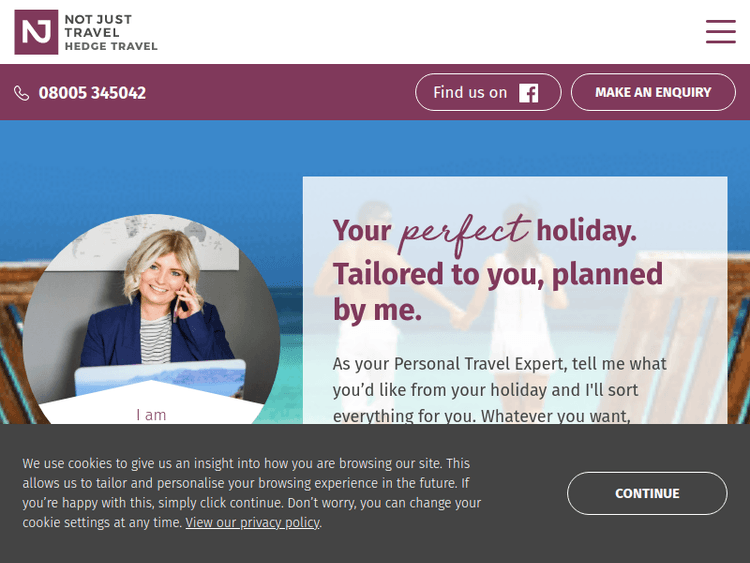Accept cookies with the Continue button

click(646, 493)
